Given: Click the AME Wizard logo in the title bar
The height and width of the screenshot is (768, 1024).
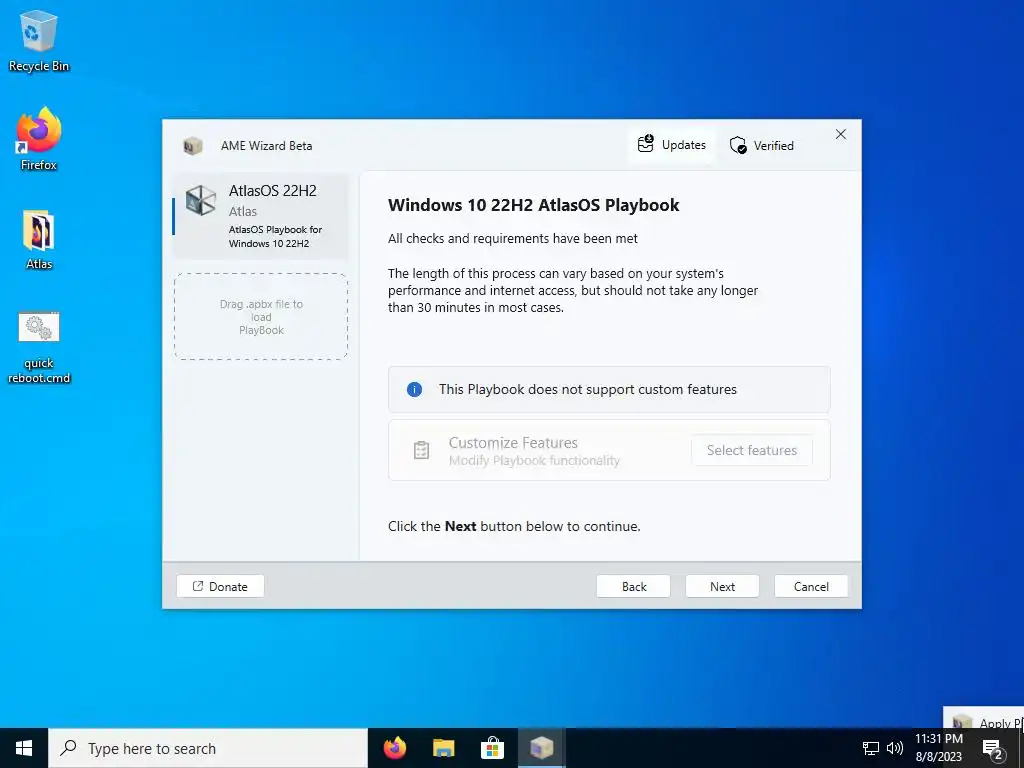Looking at the screenshot, I should click(192, 146).
